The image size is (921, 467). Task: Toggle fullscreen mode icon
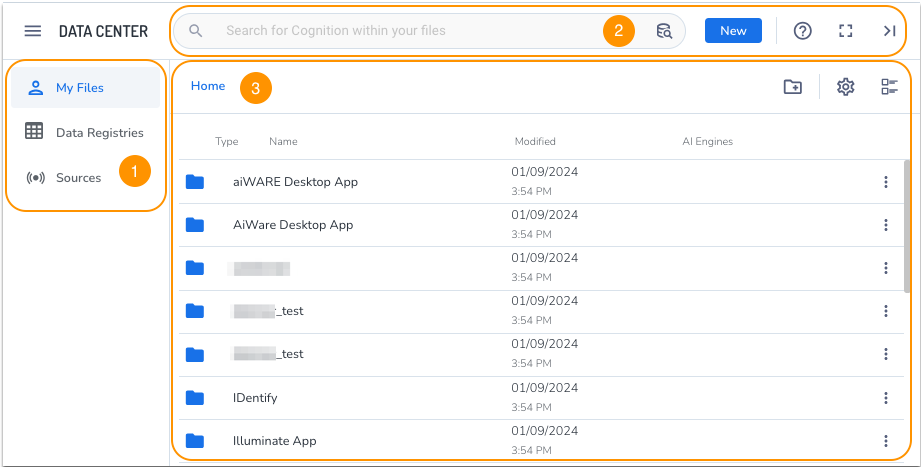point(846,31)
